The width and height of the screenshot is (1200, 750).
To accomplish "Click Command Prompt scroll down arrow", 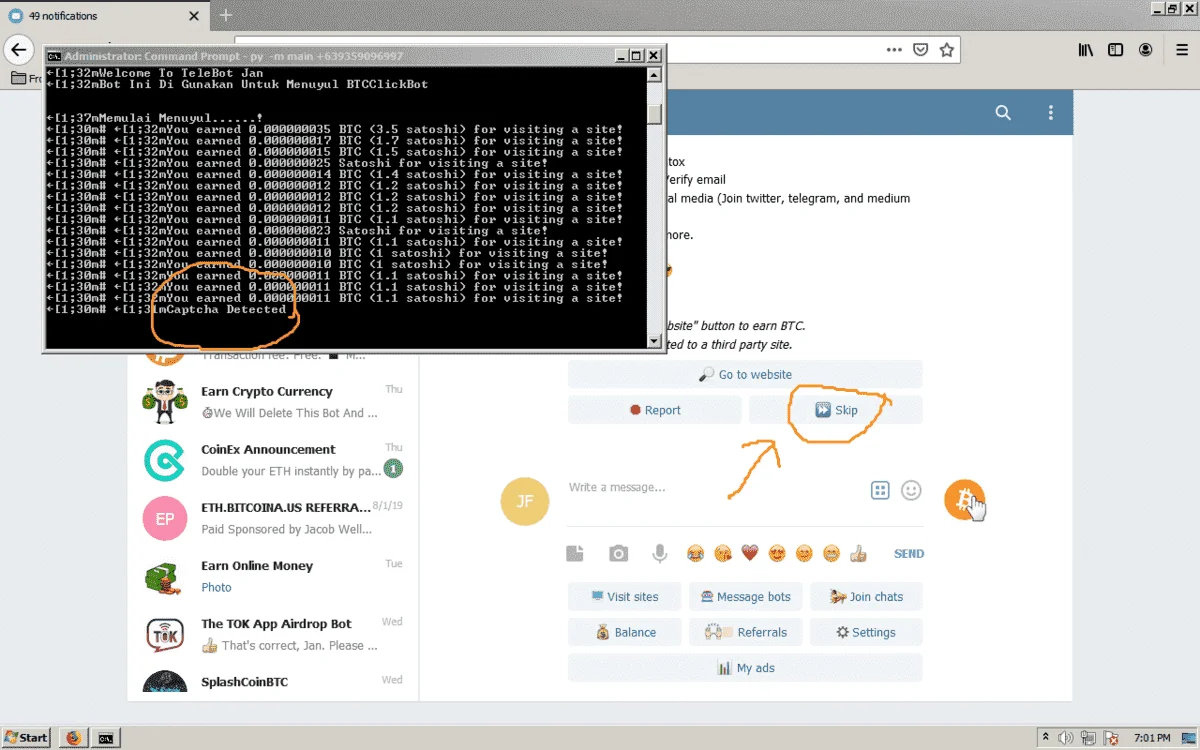I will (654, 341).
